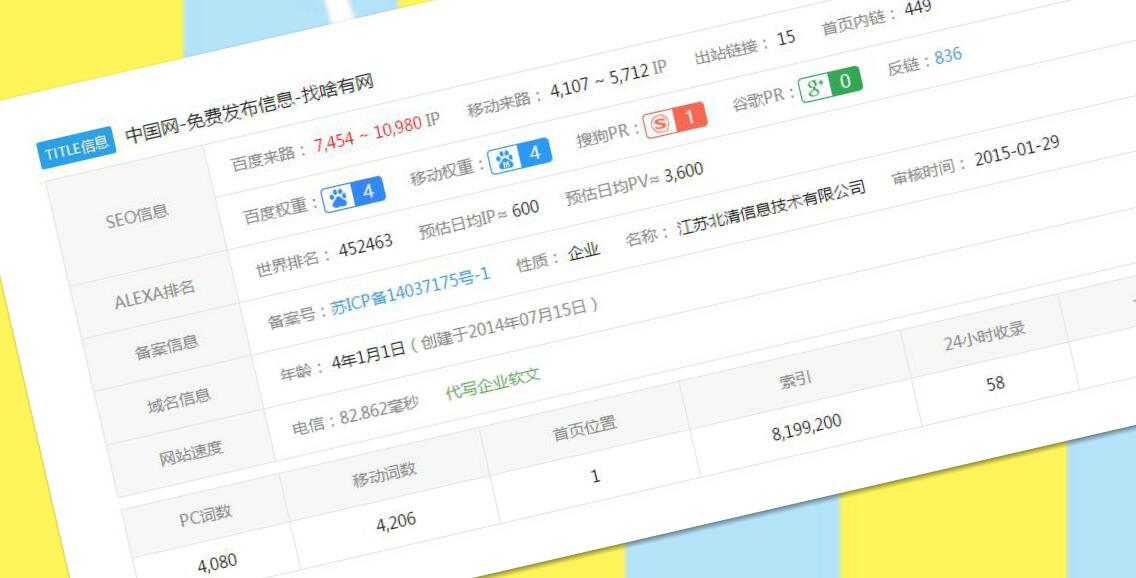
Task: Open the 代写企业软文 green link
Action: click(493, 384)
